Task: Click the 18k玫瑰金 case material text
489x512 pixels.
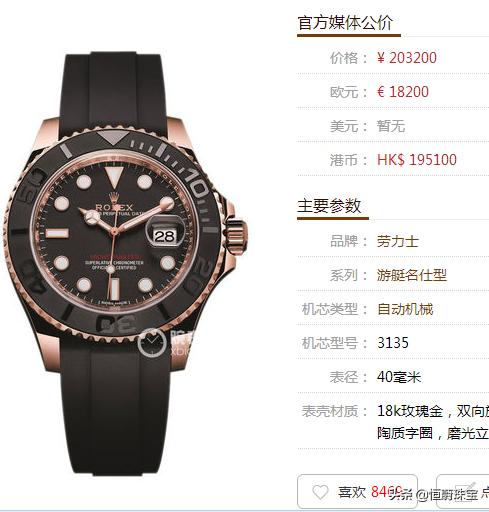Action: click(x=410, y=411)
